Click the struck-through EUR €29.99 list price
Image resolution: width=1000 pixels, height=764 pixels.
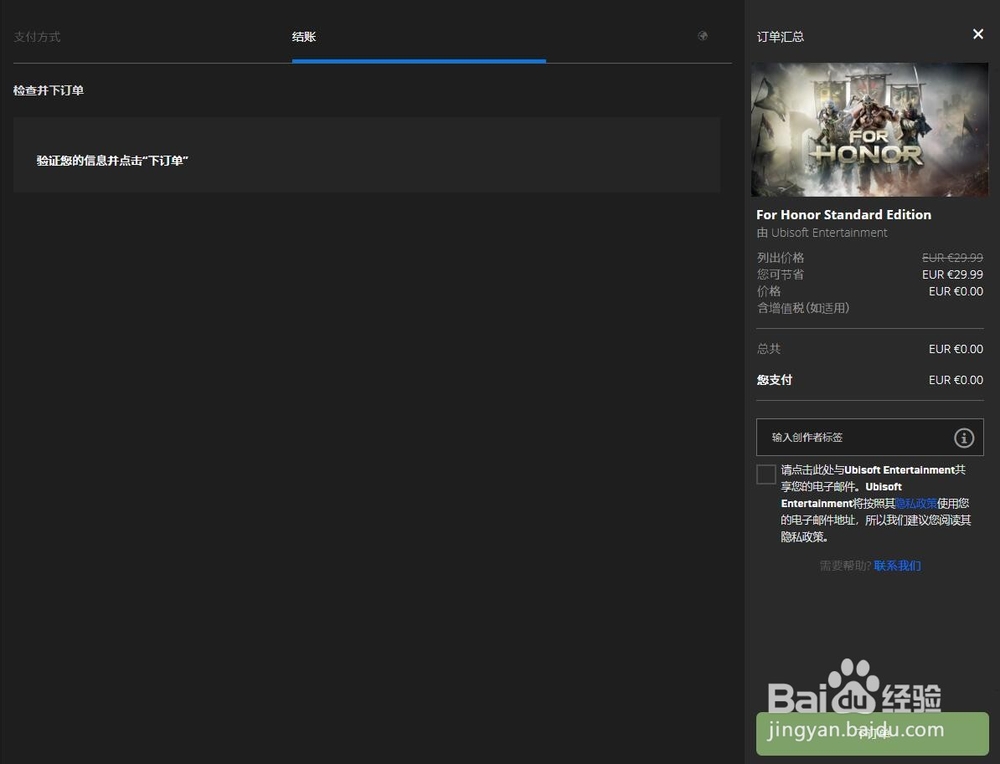pyautogui.click(x=952, y=258)
